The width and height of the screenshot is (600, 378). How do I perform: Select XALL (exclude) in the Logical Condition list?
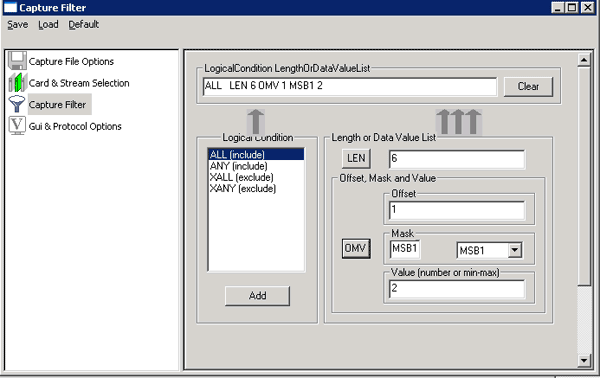(x=256, y=177)
